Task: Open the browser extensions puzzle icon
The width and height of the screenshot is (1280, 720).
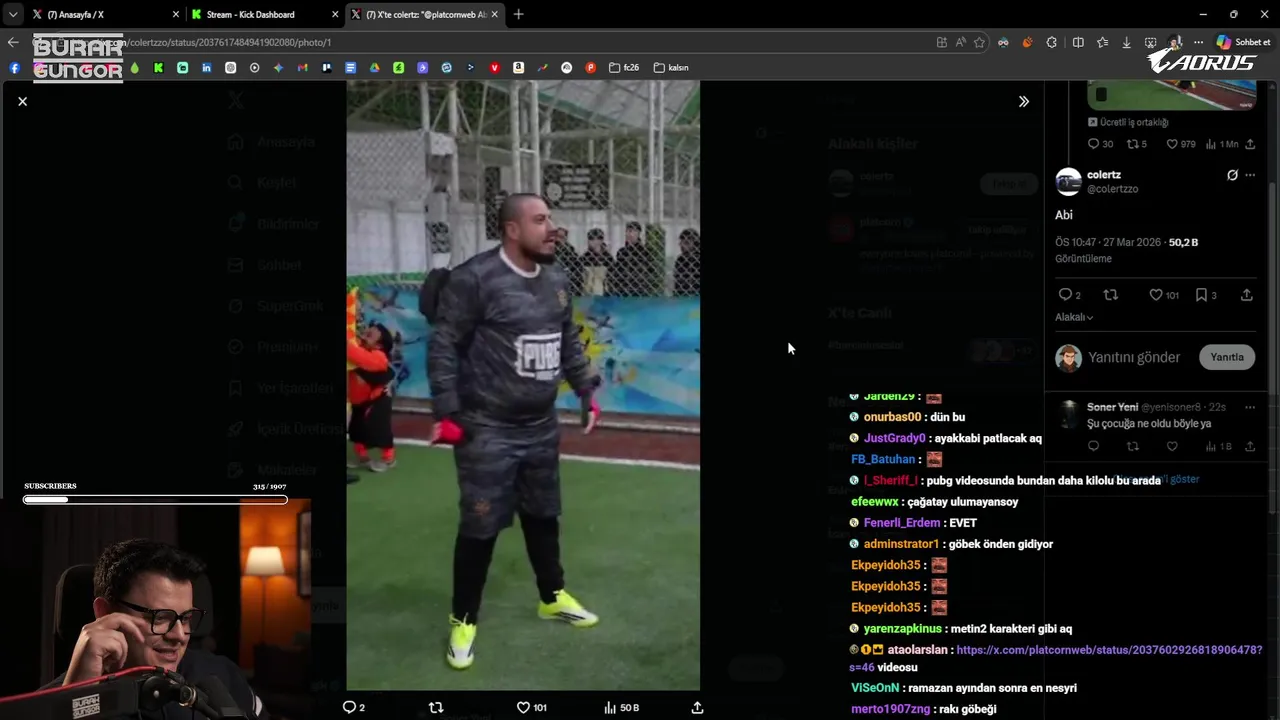Action: (x=1051, y=42)
